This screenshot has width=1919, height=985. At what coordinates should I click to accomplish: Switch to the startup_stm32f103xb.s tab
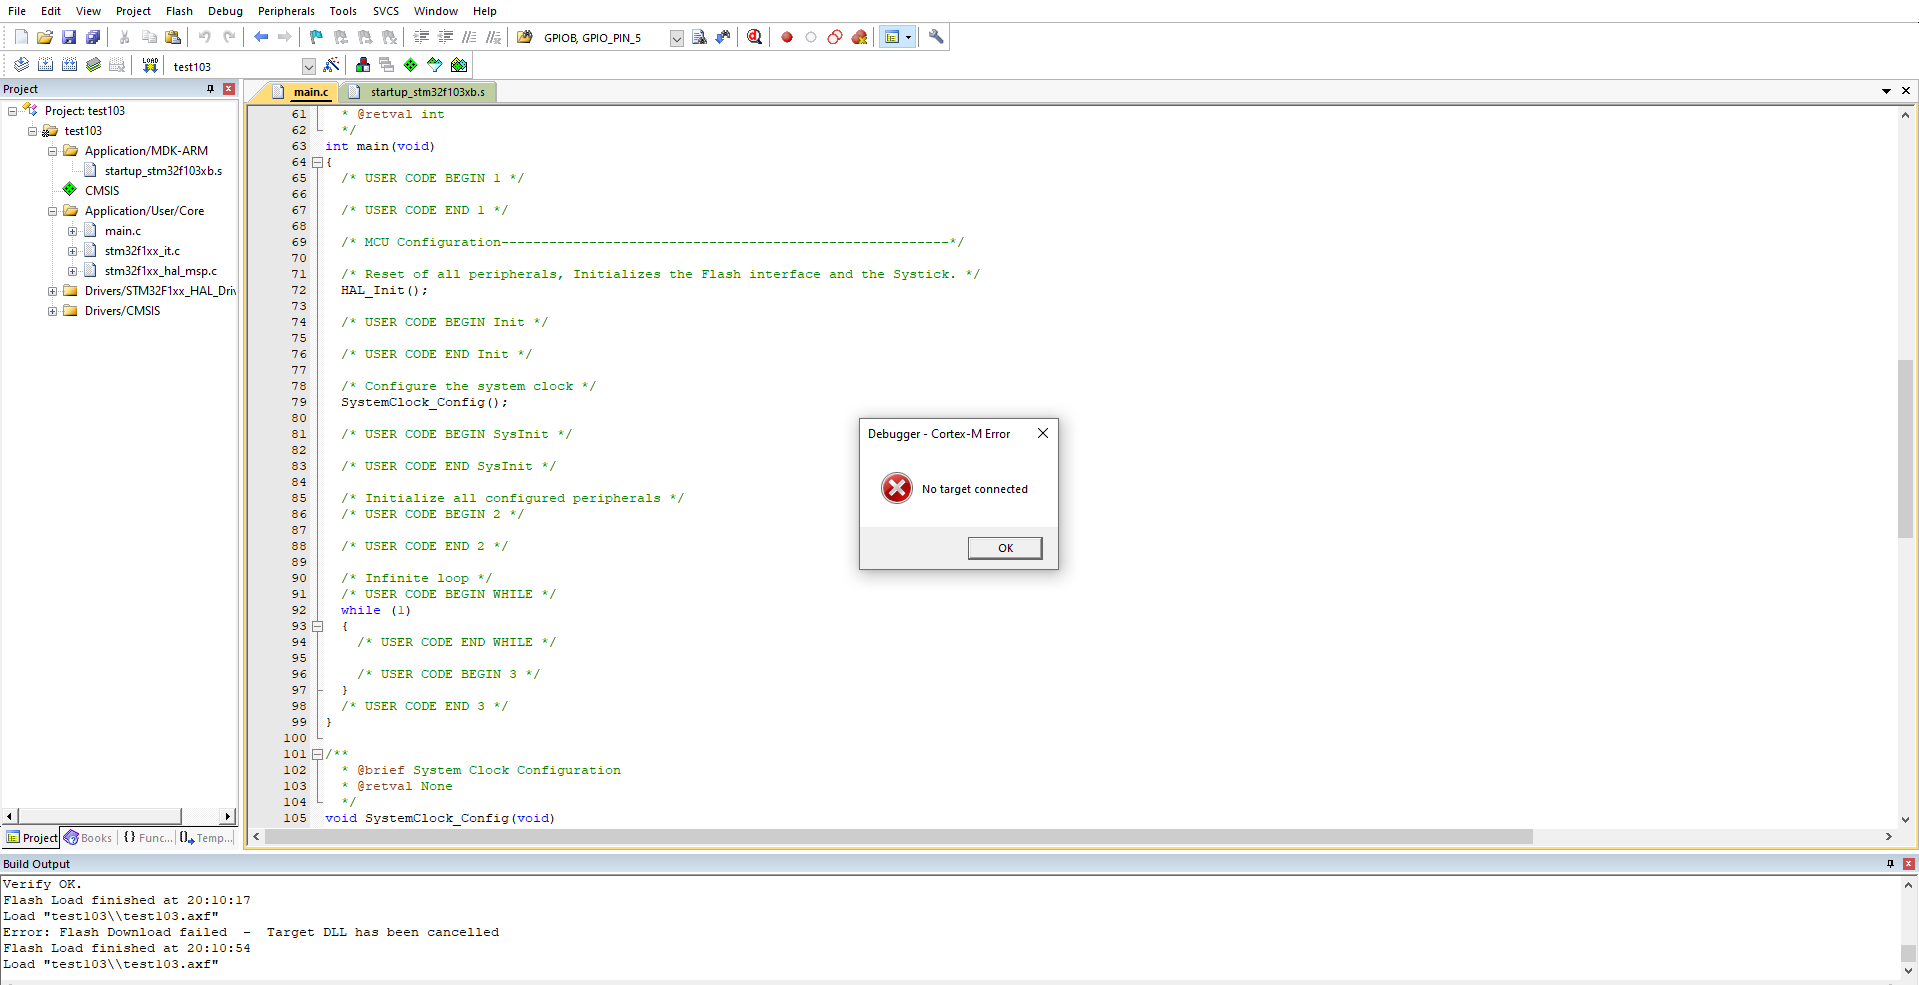point(426,91)
